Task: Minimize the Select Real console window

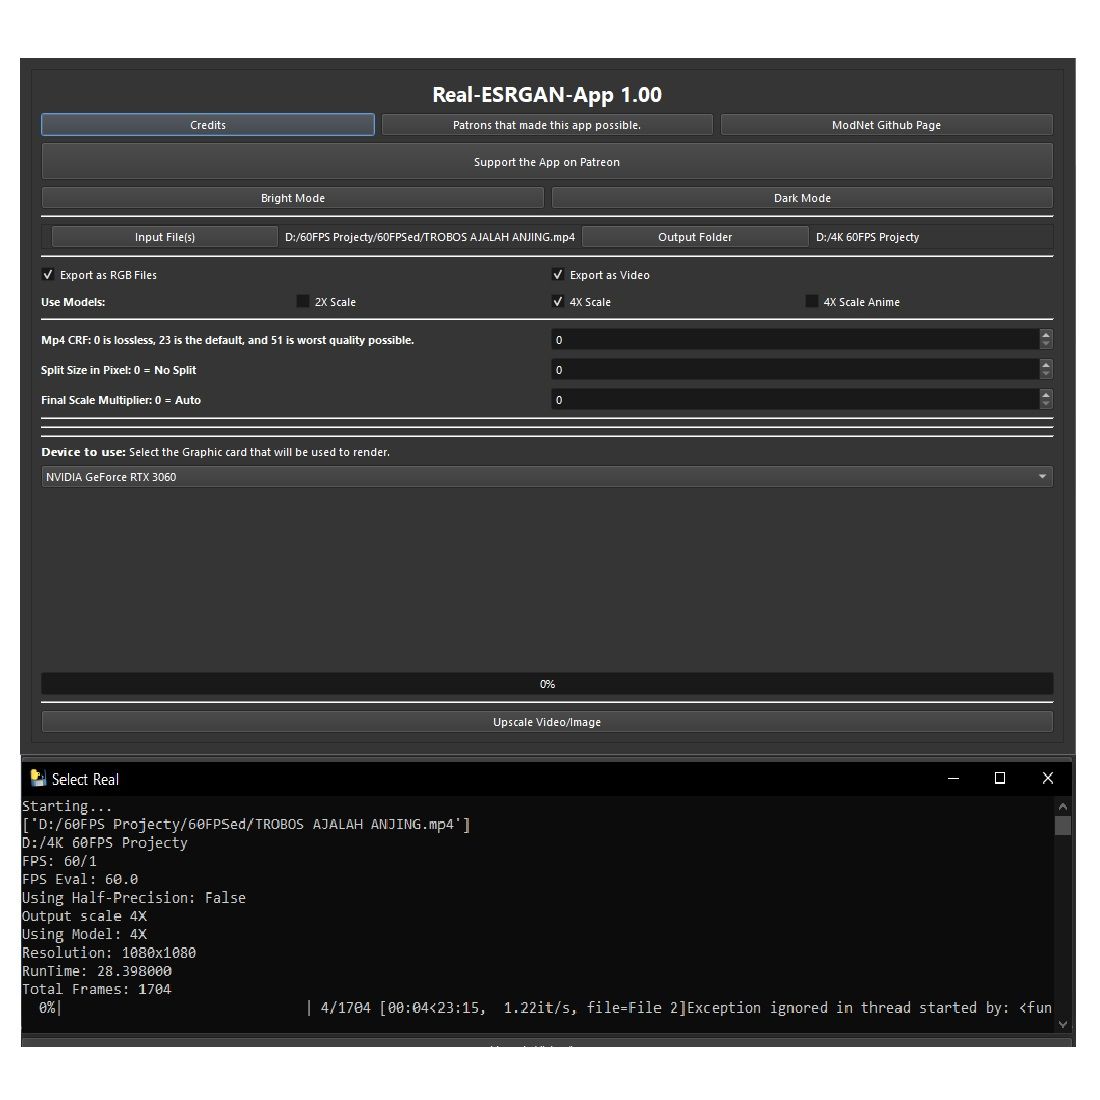Action: (953, 778)
